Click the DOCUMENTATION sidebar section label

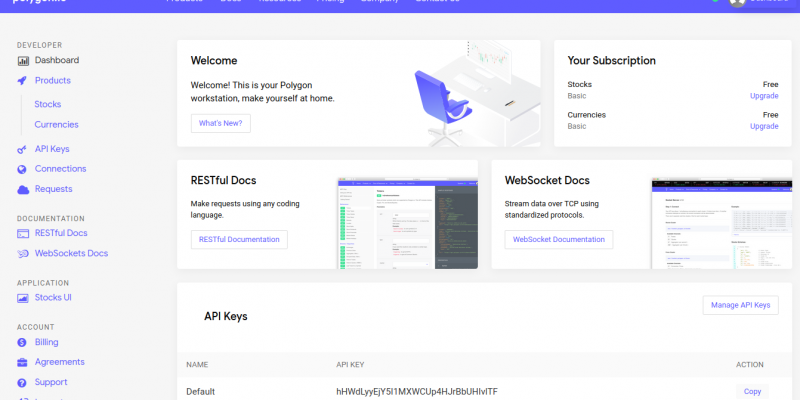[x=51, y=219]
